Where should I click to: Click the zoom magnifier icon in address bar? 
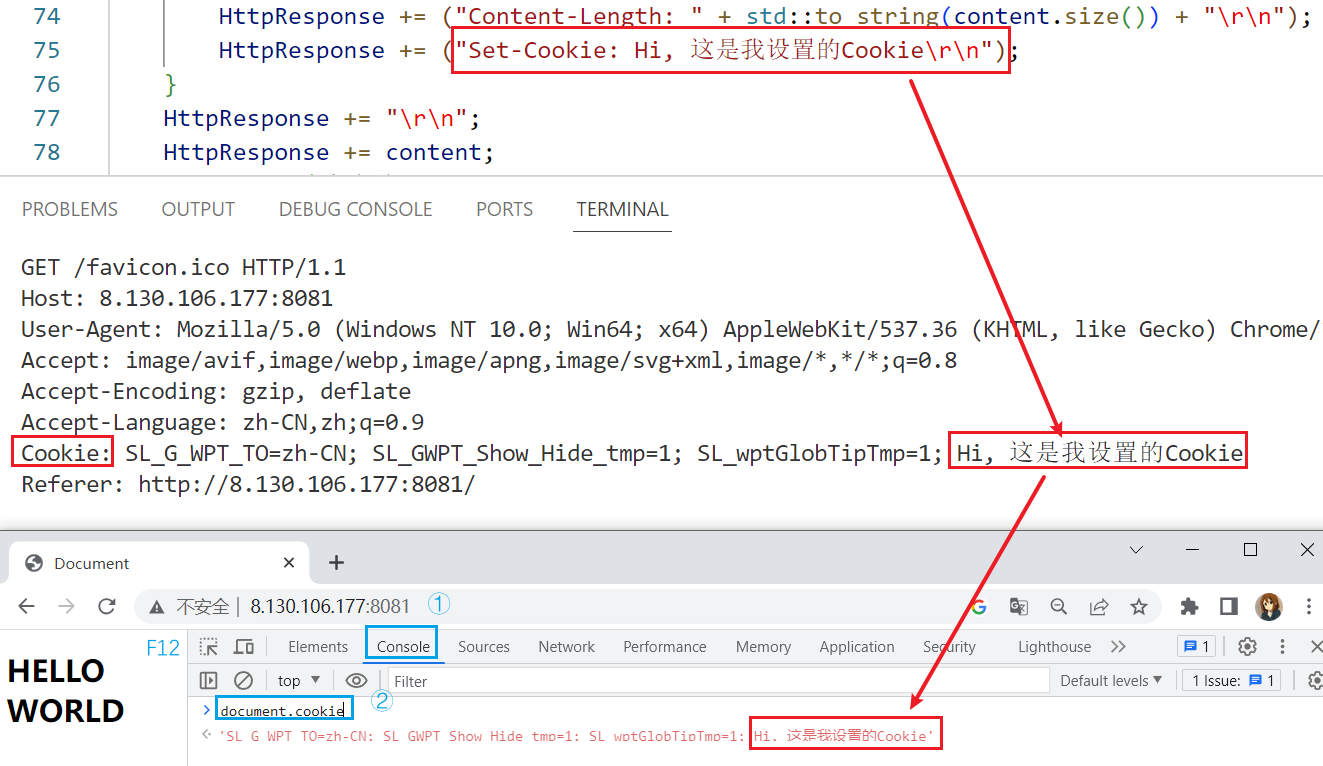point(1058,606)
